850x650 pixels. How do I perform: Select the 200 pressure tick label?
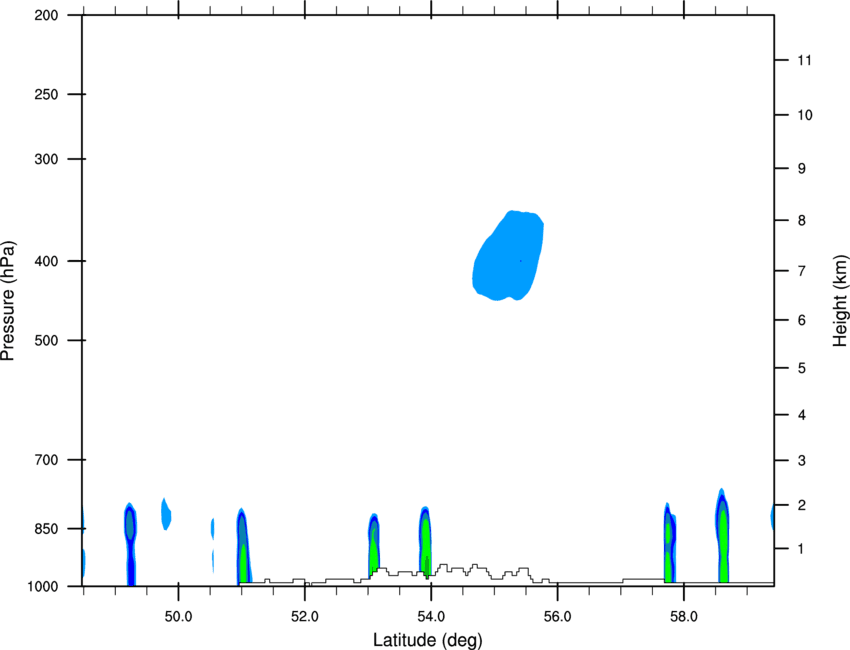[x=46, y=15]
